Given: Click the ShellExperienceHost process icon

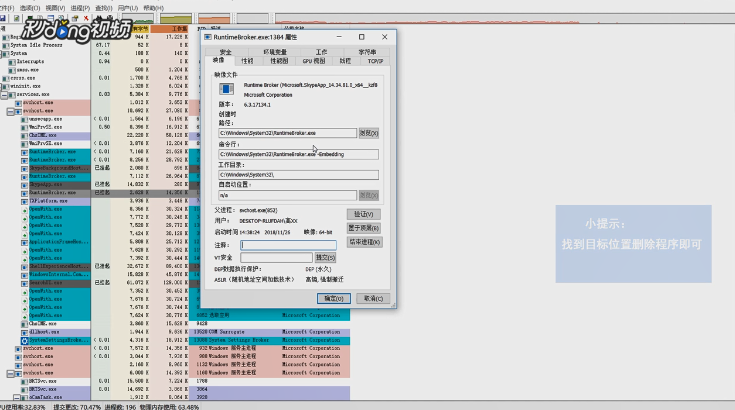Looking at the screenshot, I should 25,267.
